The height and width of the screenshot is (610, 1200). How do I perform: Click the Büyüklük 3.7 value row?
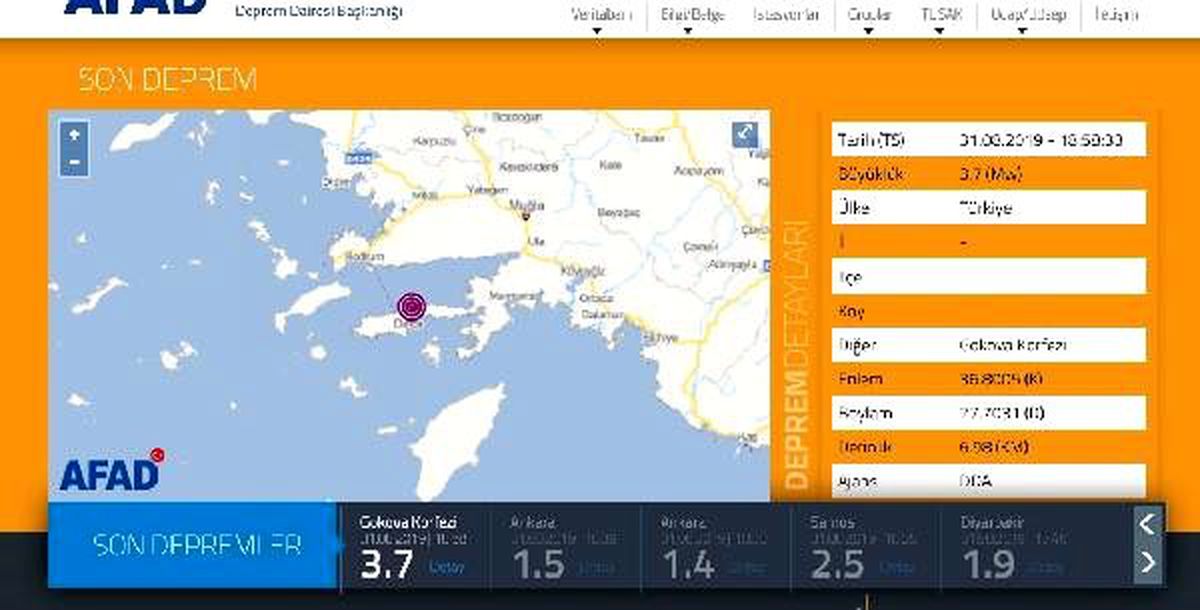point(988,174)
